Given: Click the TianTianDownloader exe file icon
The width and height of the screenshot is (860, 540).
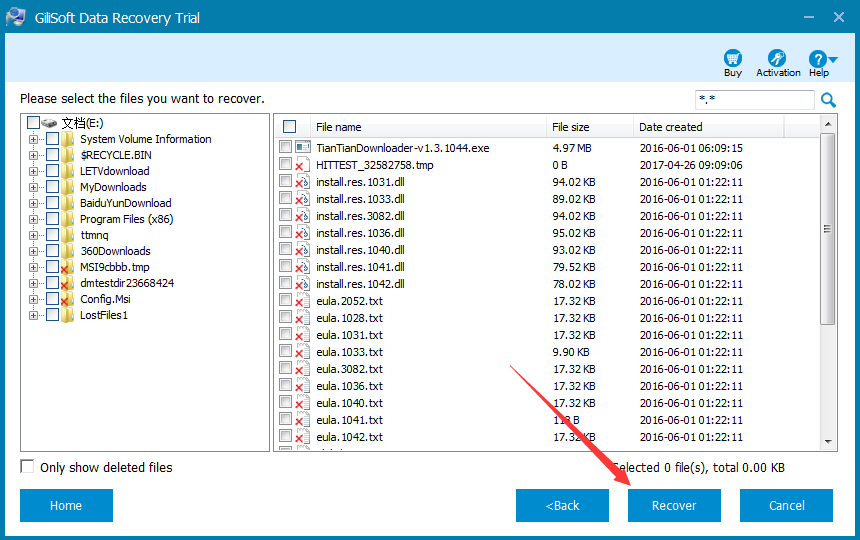Looking at the screenshot, I should (x=303, y=148).
